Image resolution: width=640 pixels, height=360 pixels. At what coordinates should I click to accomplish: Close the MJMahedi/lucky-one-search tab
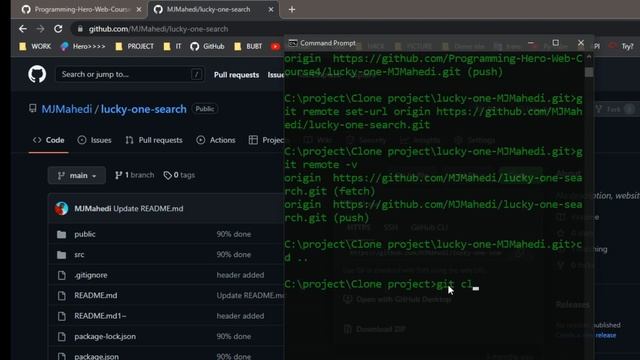[x=271, y=9]
